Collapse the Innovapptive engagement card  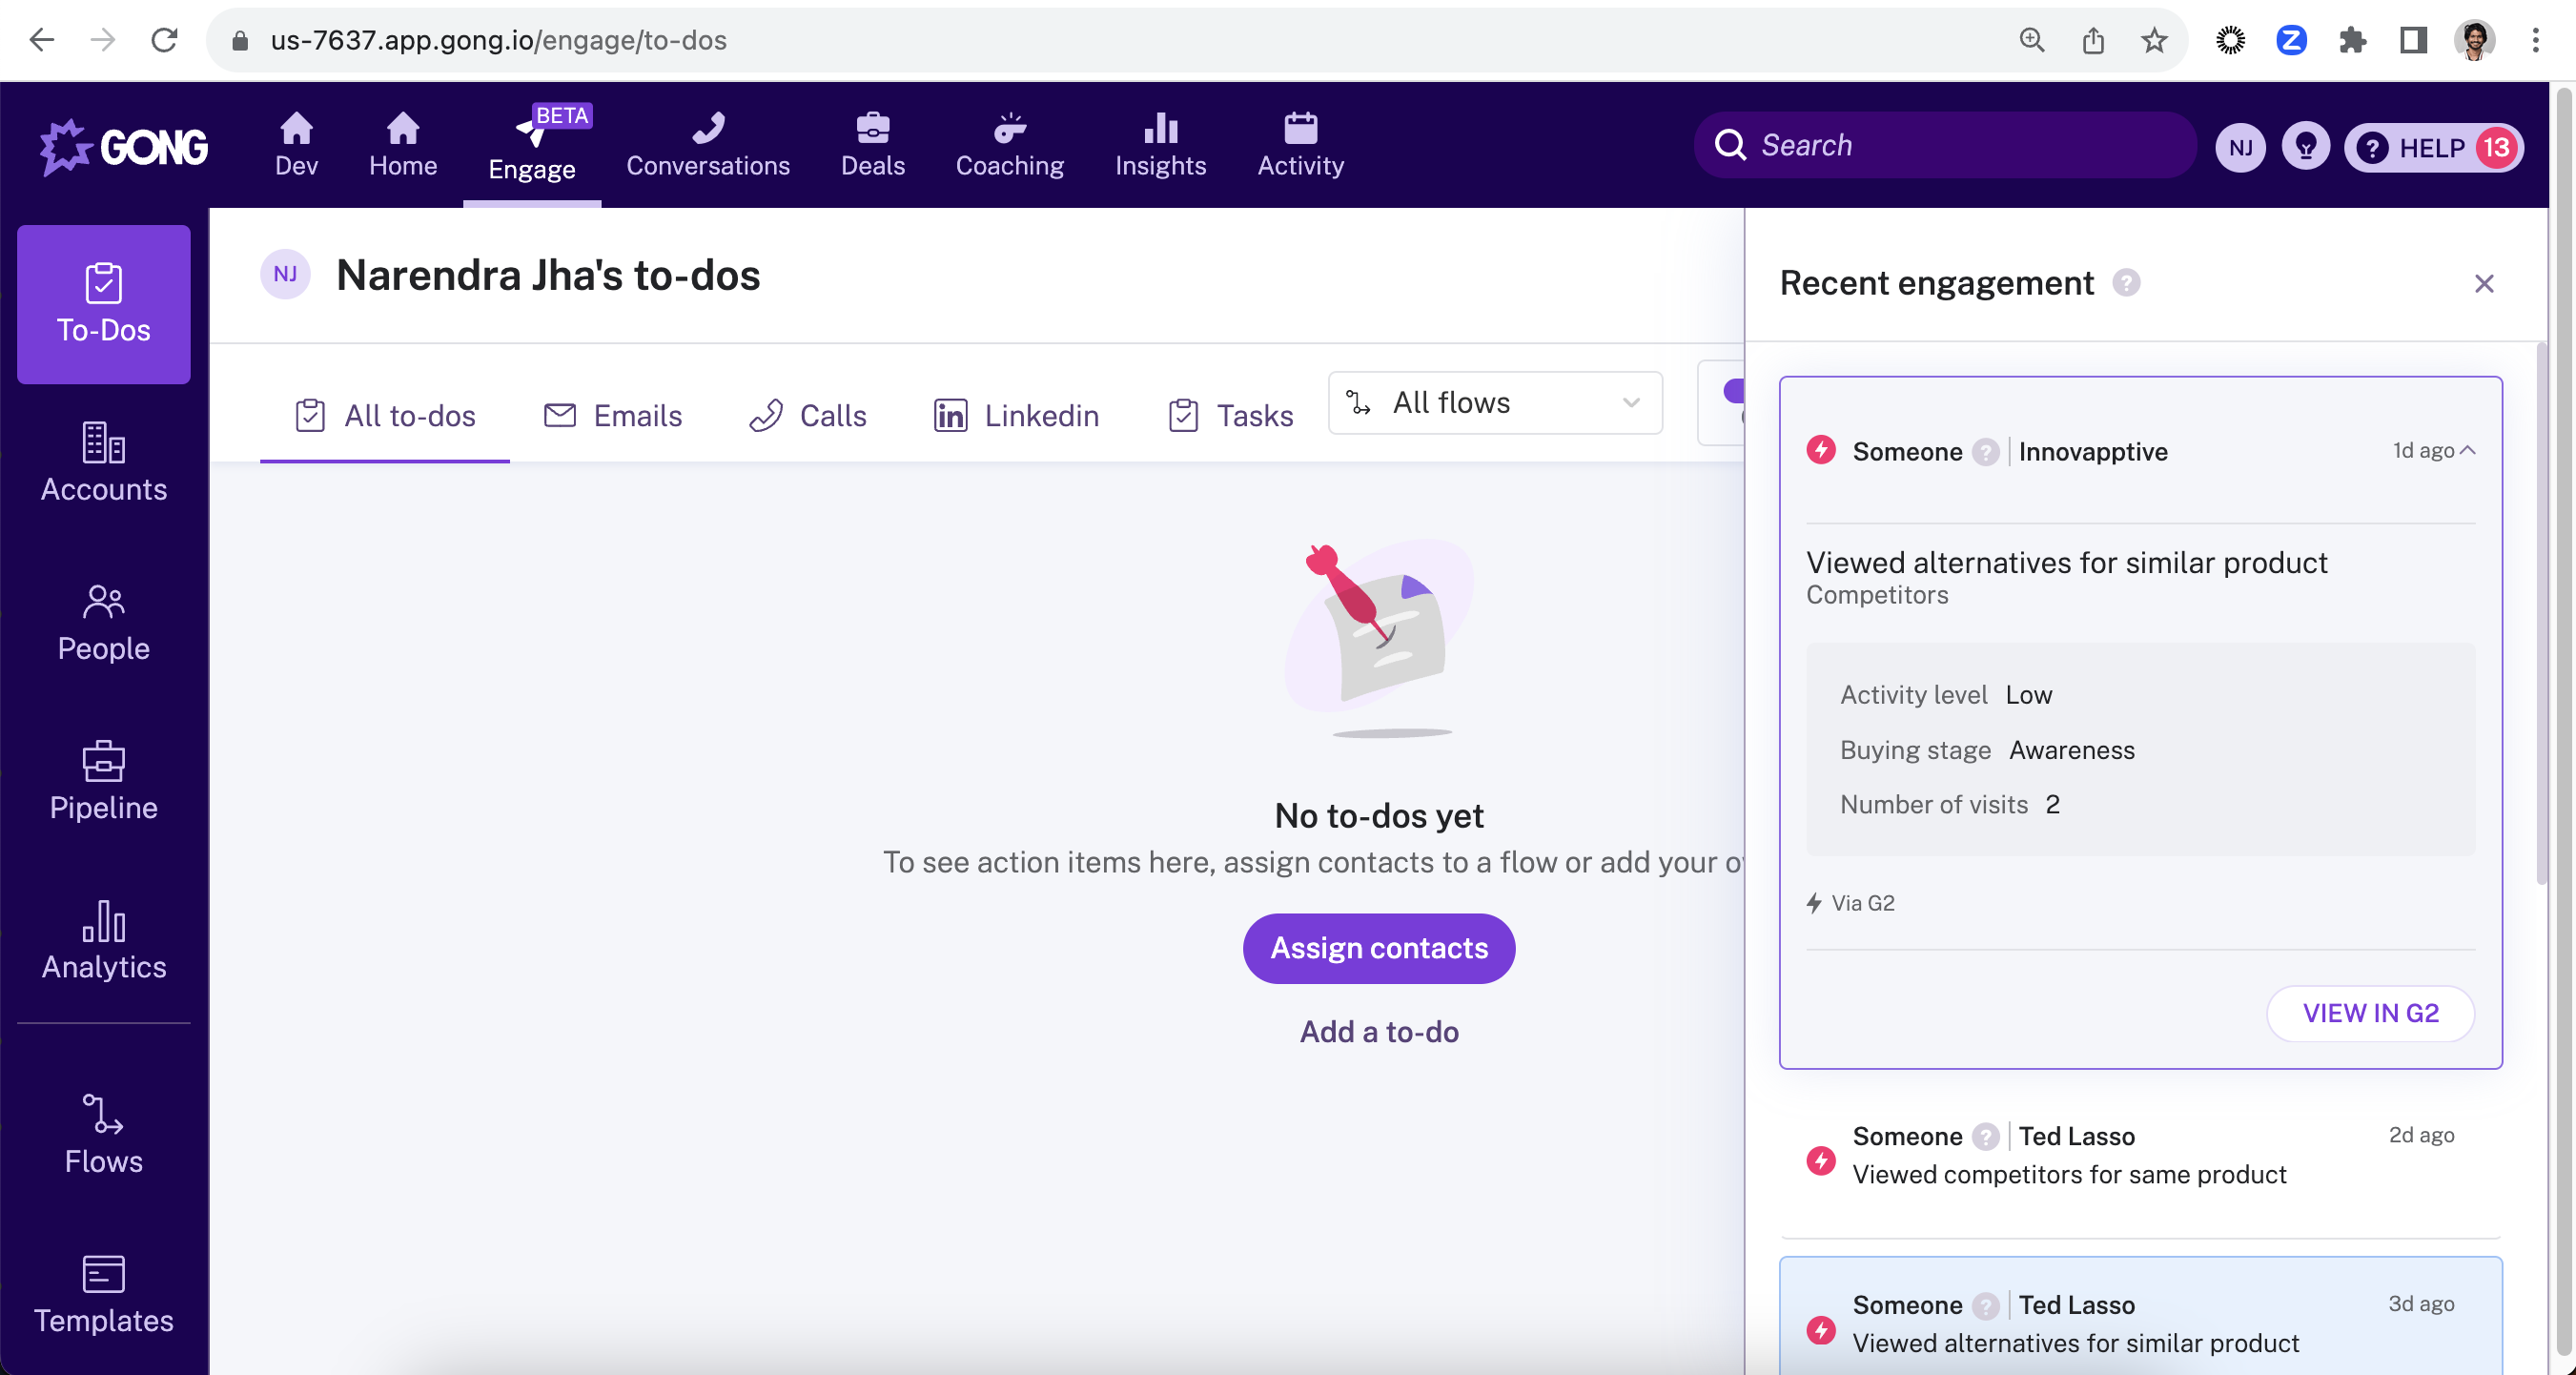(2467, 450)
